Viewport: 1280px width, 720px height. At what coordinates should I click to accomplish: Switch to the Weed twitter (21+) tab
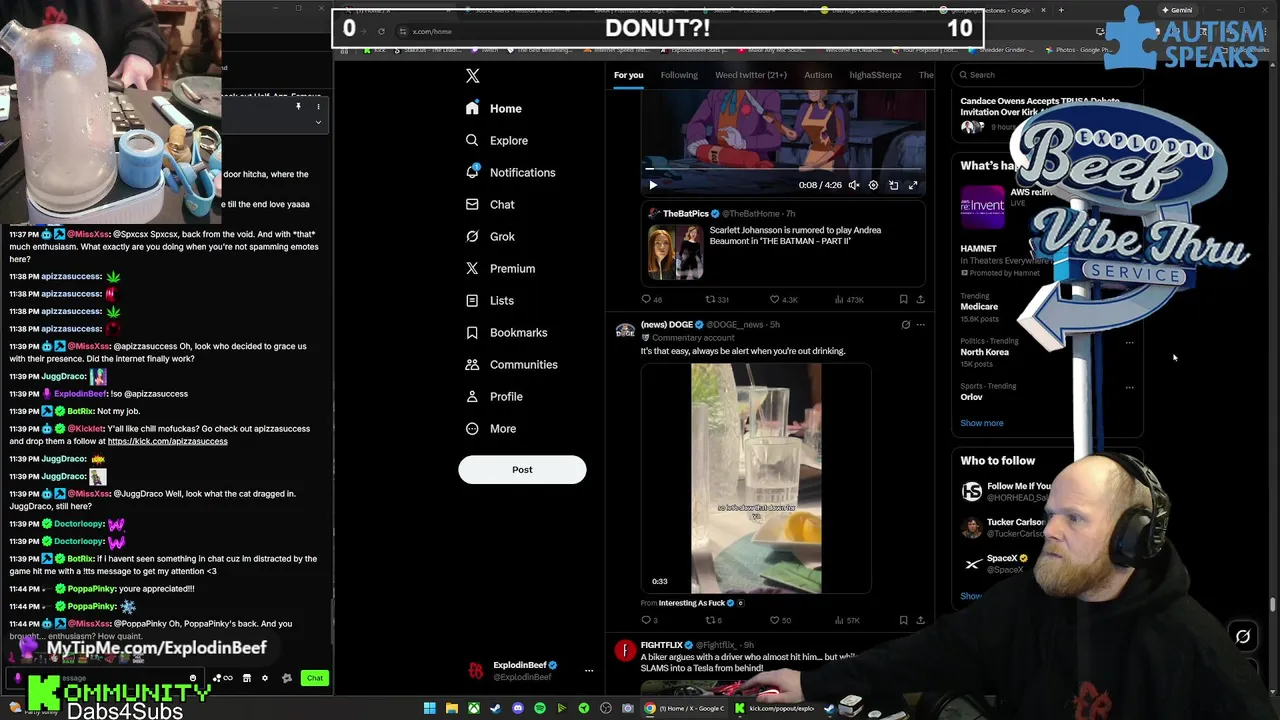coord(751,75)
